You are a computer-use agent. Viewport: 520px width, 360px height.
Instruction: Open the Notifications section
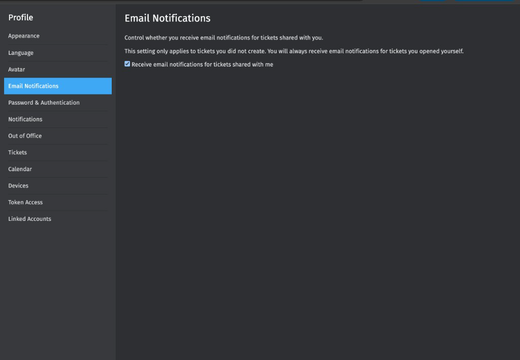(58, 119)
